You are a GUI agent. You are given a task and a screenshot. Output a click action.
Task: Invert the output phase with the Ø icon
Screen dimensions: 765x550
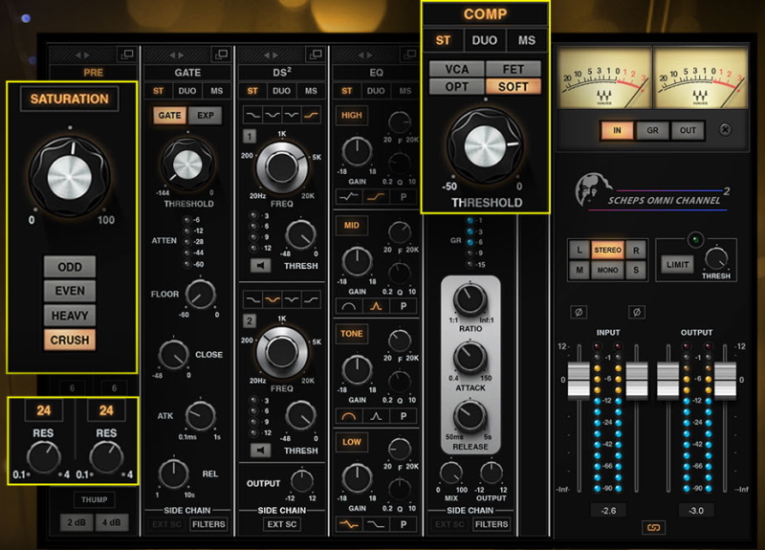pos(636,312)
